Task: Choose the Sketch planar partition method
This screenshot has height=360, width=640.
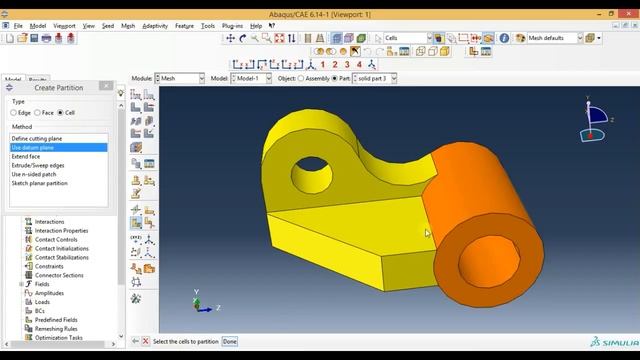Action: pyautogui.click(x=59, y=183)
